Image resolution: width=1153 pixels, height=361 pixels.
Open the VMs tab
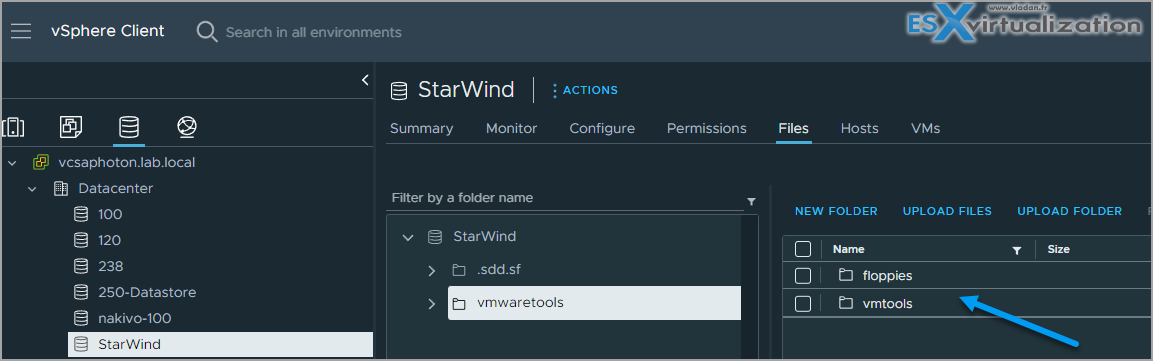[x=925, y=129]
